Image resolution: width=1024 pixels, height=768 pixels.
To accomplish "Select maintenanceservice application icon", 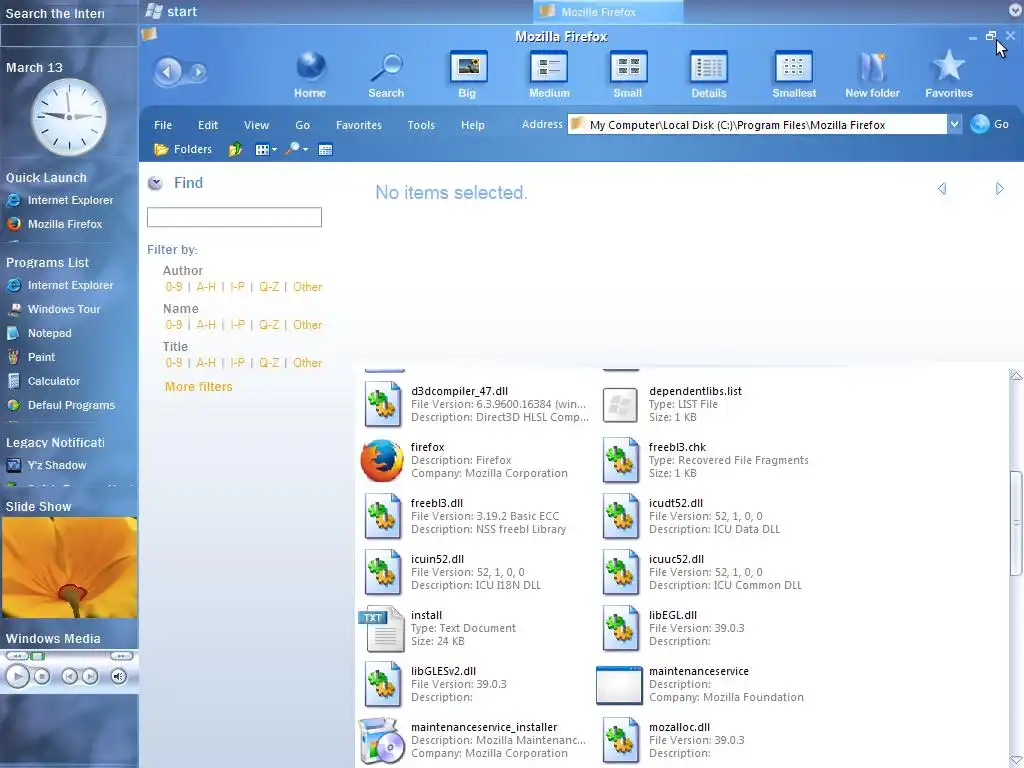I will coord(619,684).
